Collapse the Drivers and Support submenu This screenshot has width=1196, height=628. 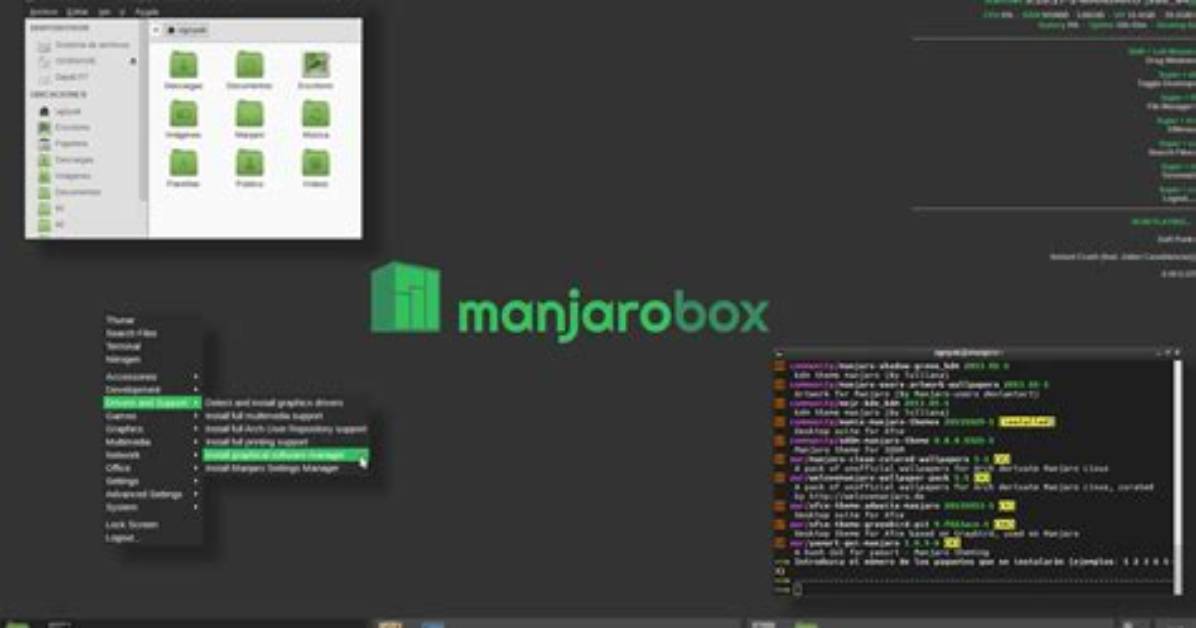click(152, 403)
